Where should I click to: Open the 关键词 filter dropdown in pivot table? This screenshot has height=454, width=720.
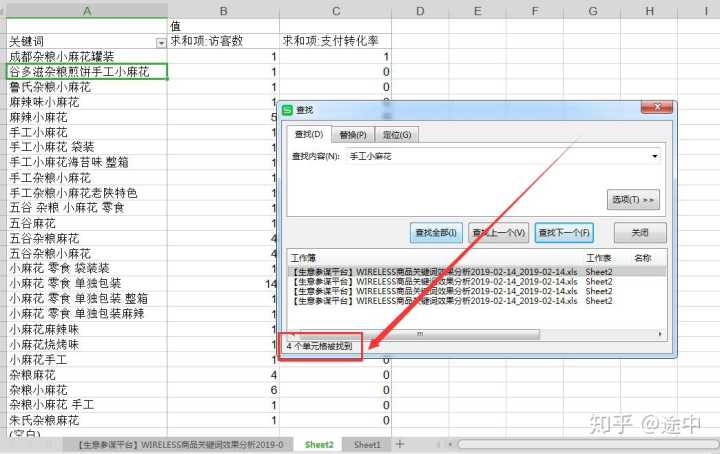point(161,42)
